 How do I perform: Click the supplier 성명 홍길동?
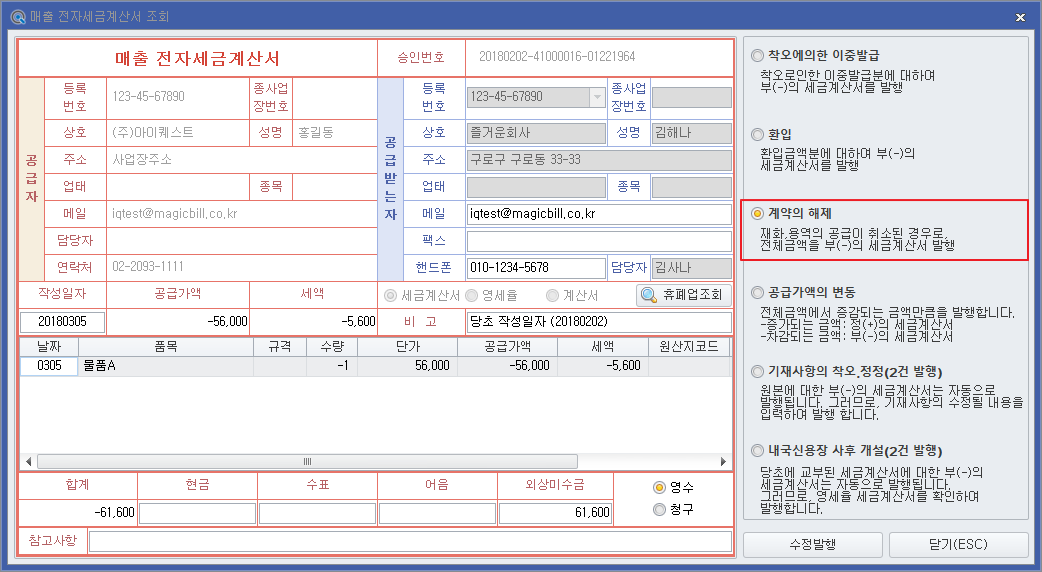[x=316, y=133]
